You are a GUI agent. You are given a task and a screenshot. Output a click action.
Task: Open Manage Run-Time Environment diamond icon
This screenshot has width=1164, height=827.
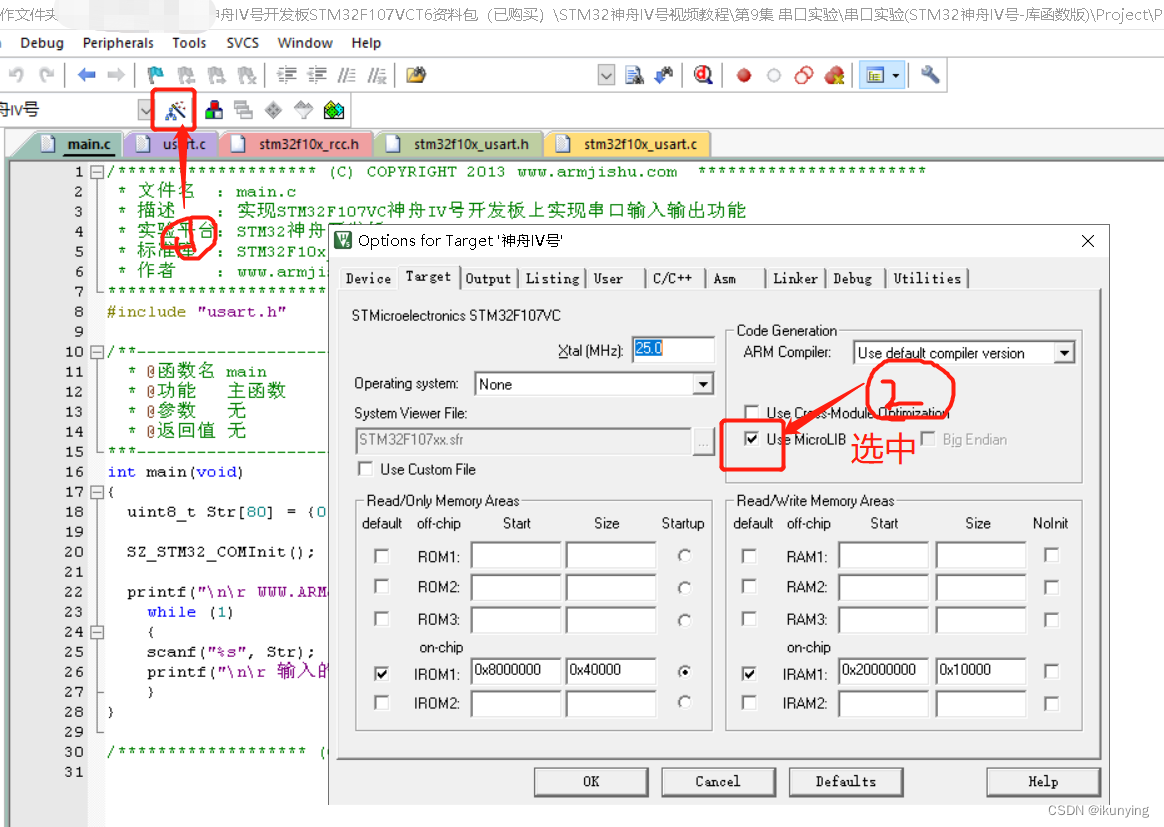[x=273, y=111]
